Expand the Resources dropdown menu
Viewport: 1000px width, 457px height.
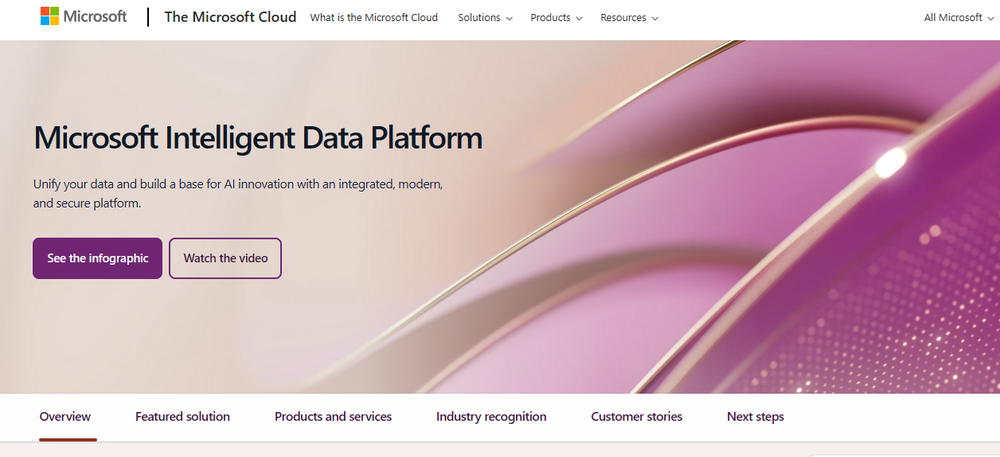coord(629,18)
